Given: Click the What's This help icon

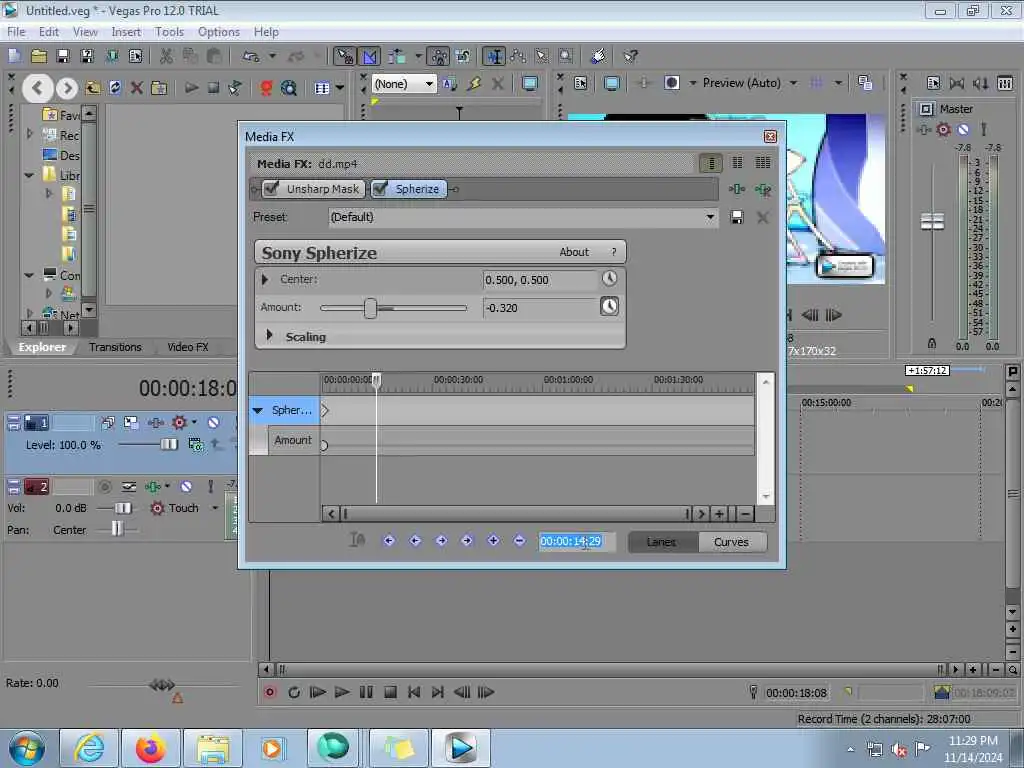Looking at the screenshot, I should tap(630, 56).
